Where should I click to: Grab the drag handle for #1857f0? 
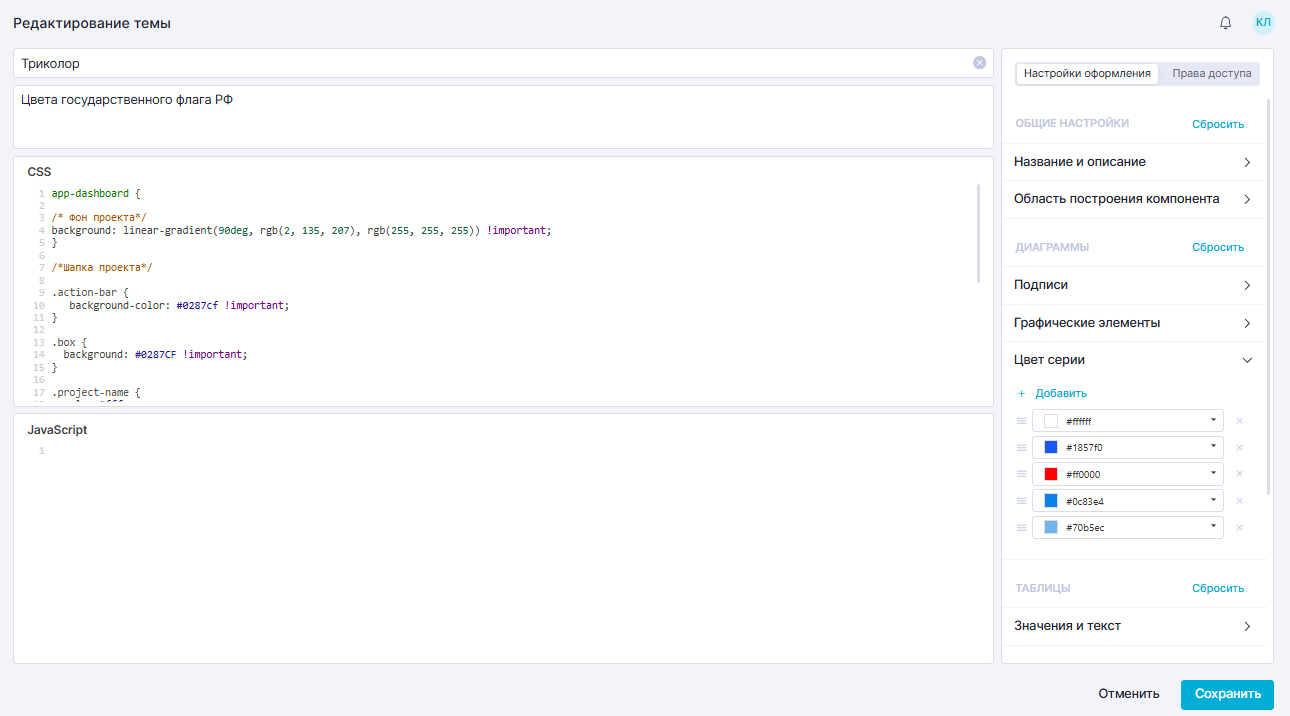point(1021,448)
